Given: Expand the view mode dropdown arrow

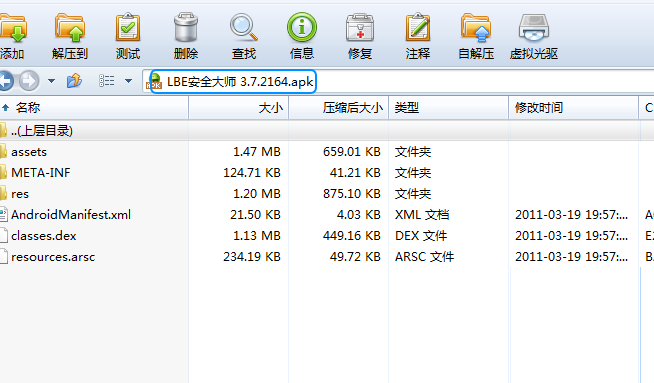Looking at the screenshot, I should click(x=128, y=81).
